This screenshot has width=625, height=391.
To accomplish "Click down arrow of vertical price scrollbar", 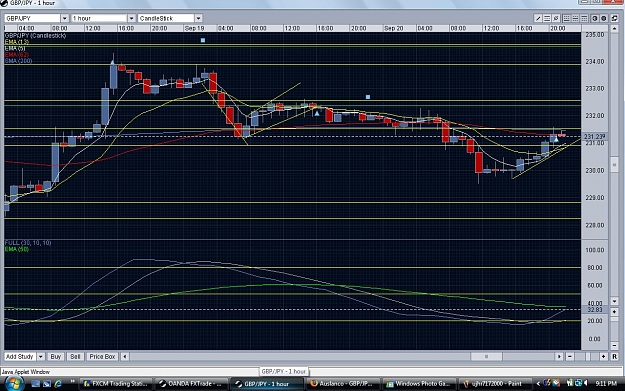I will pyautogui.click(x=614, y=301).
